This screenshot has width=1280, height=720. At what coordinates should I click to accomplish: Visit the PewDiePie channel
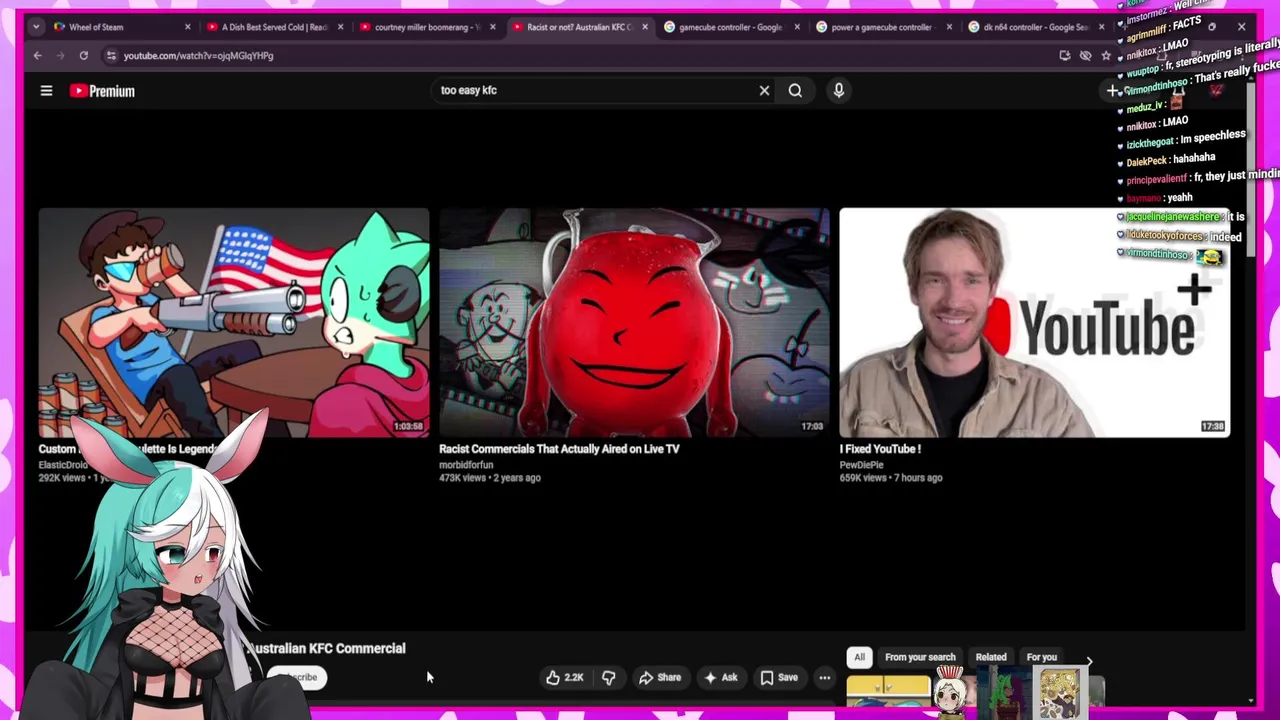[861, 465]
